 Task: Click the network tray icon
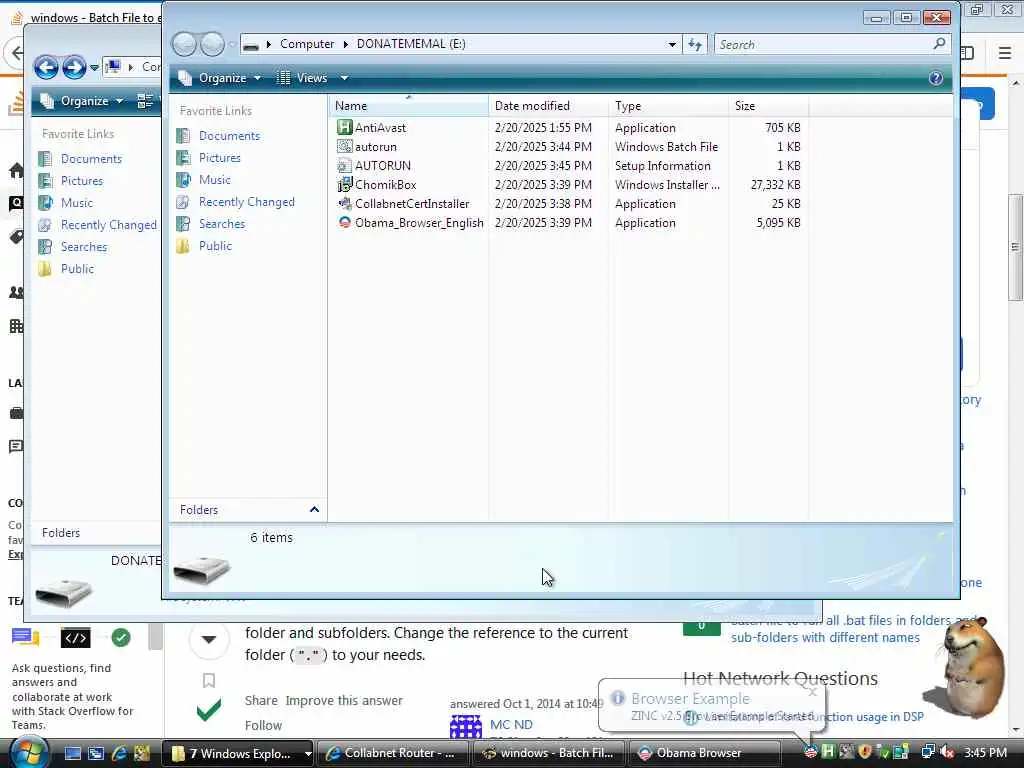(927, 752)
